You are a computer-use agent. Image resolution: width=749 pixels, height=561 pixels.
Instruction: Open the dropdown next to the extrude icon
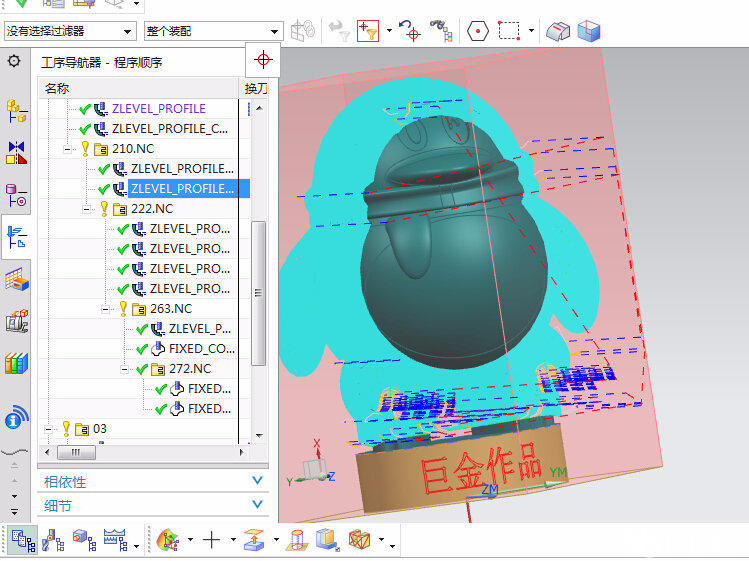[x=276, y=539]
